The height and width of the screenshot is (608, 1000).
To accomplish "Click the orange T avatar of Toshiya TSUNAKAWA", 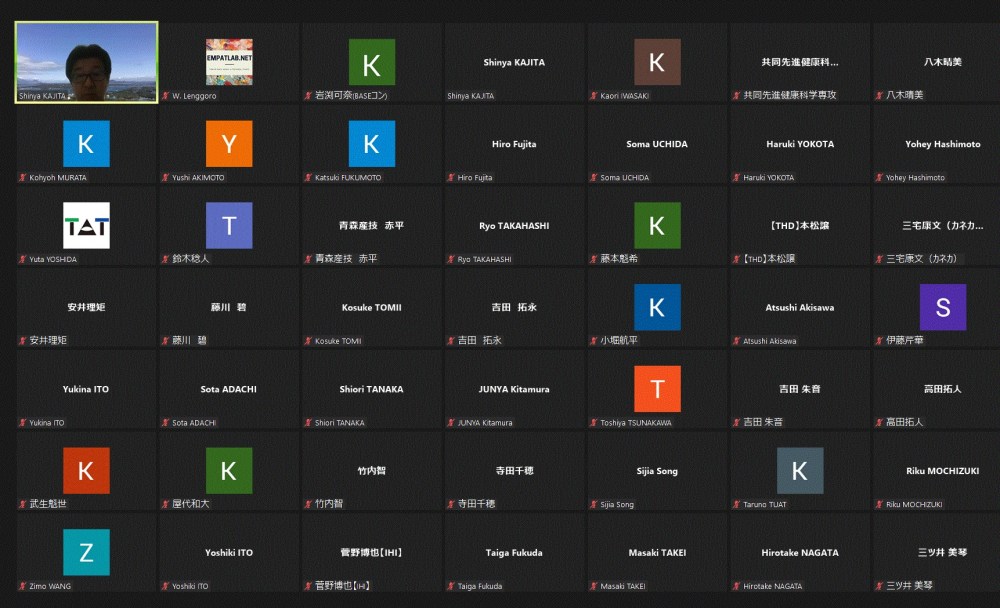I will pos(657,389).
